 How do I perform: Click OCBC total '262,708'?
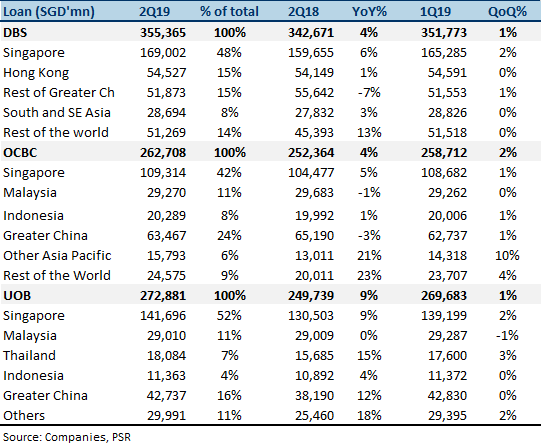(x=163, y=152)
